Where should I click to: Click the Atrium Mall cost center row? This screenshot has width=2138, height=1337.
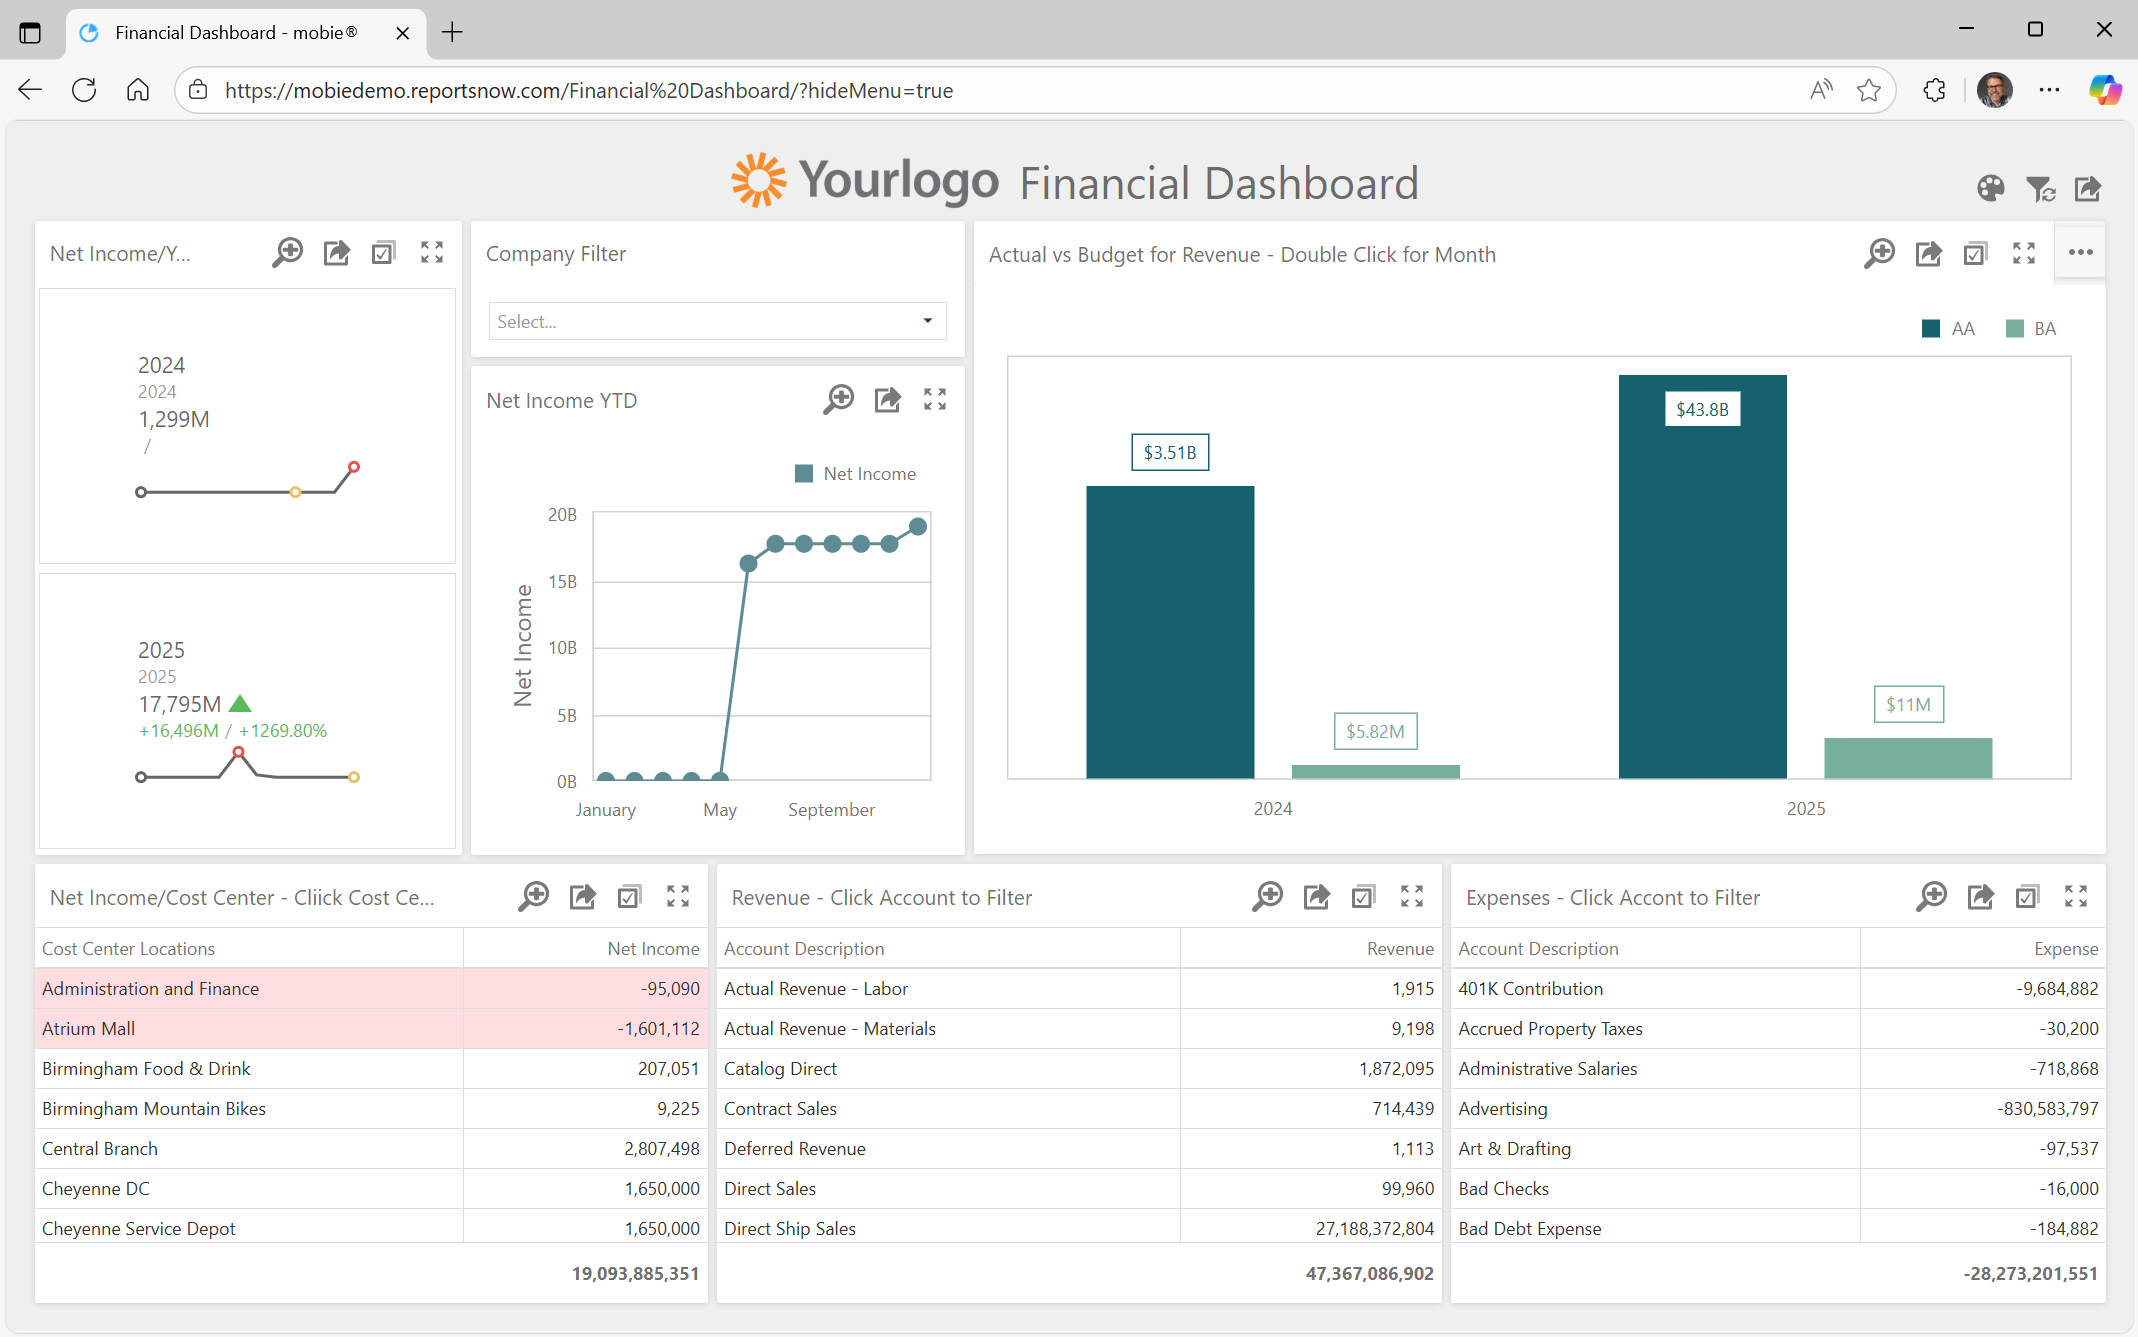click(x=250, y=1028)
